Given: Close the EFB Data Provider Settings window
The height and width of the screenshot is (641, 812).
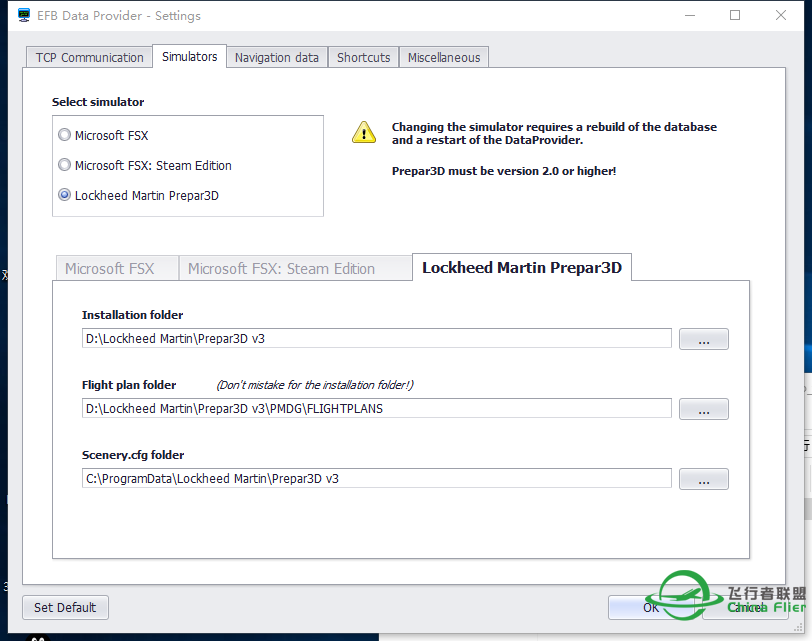Looking at the screenshot, I should pos(781,16).
